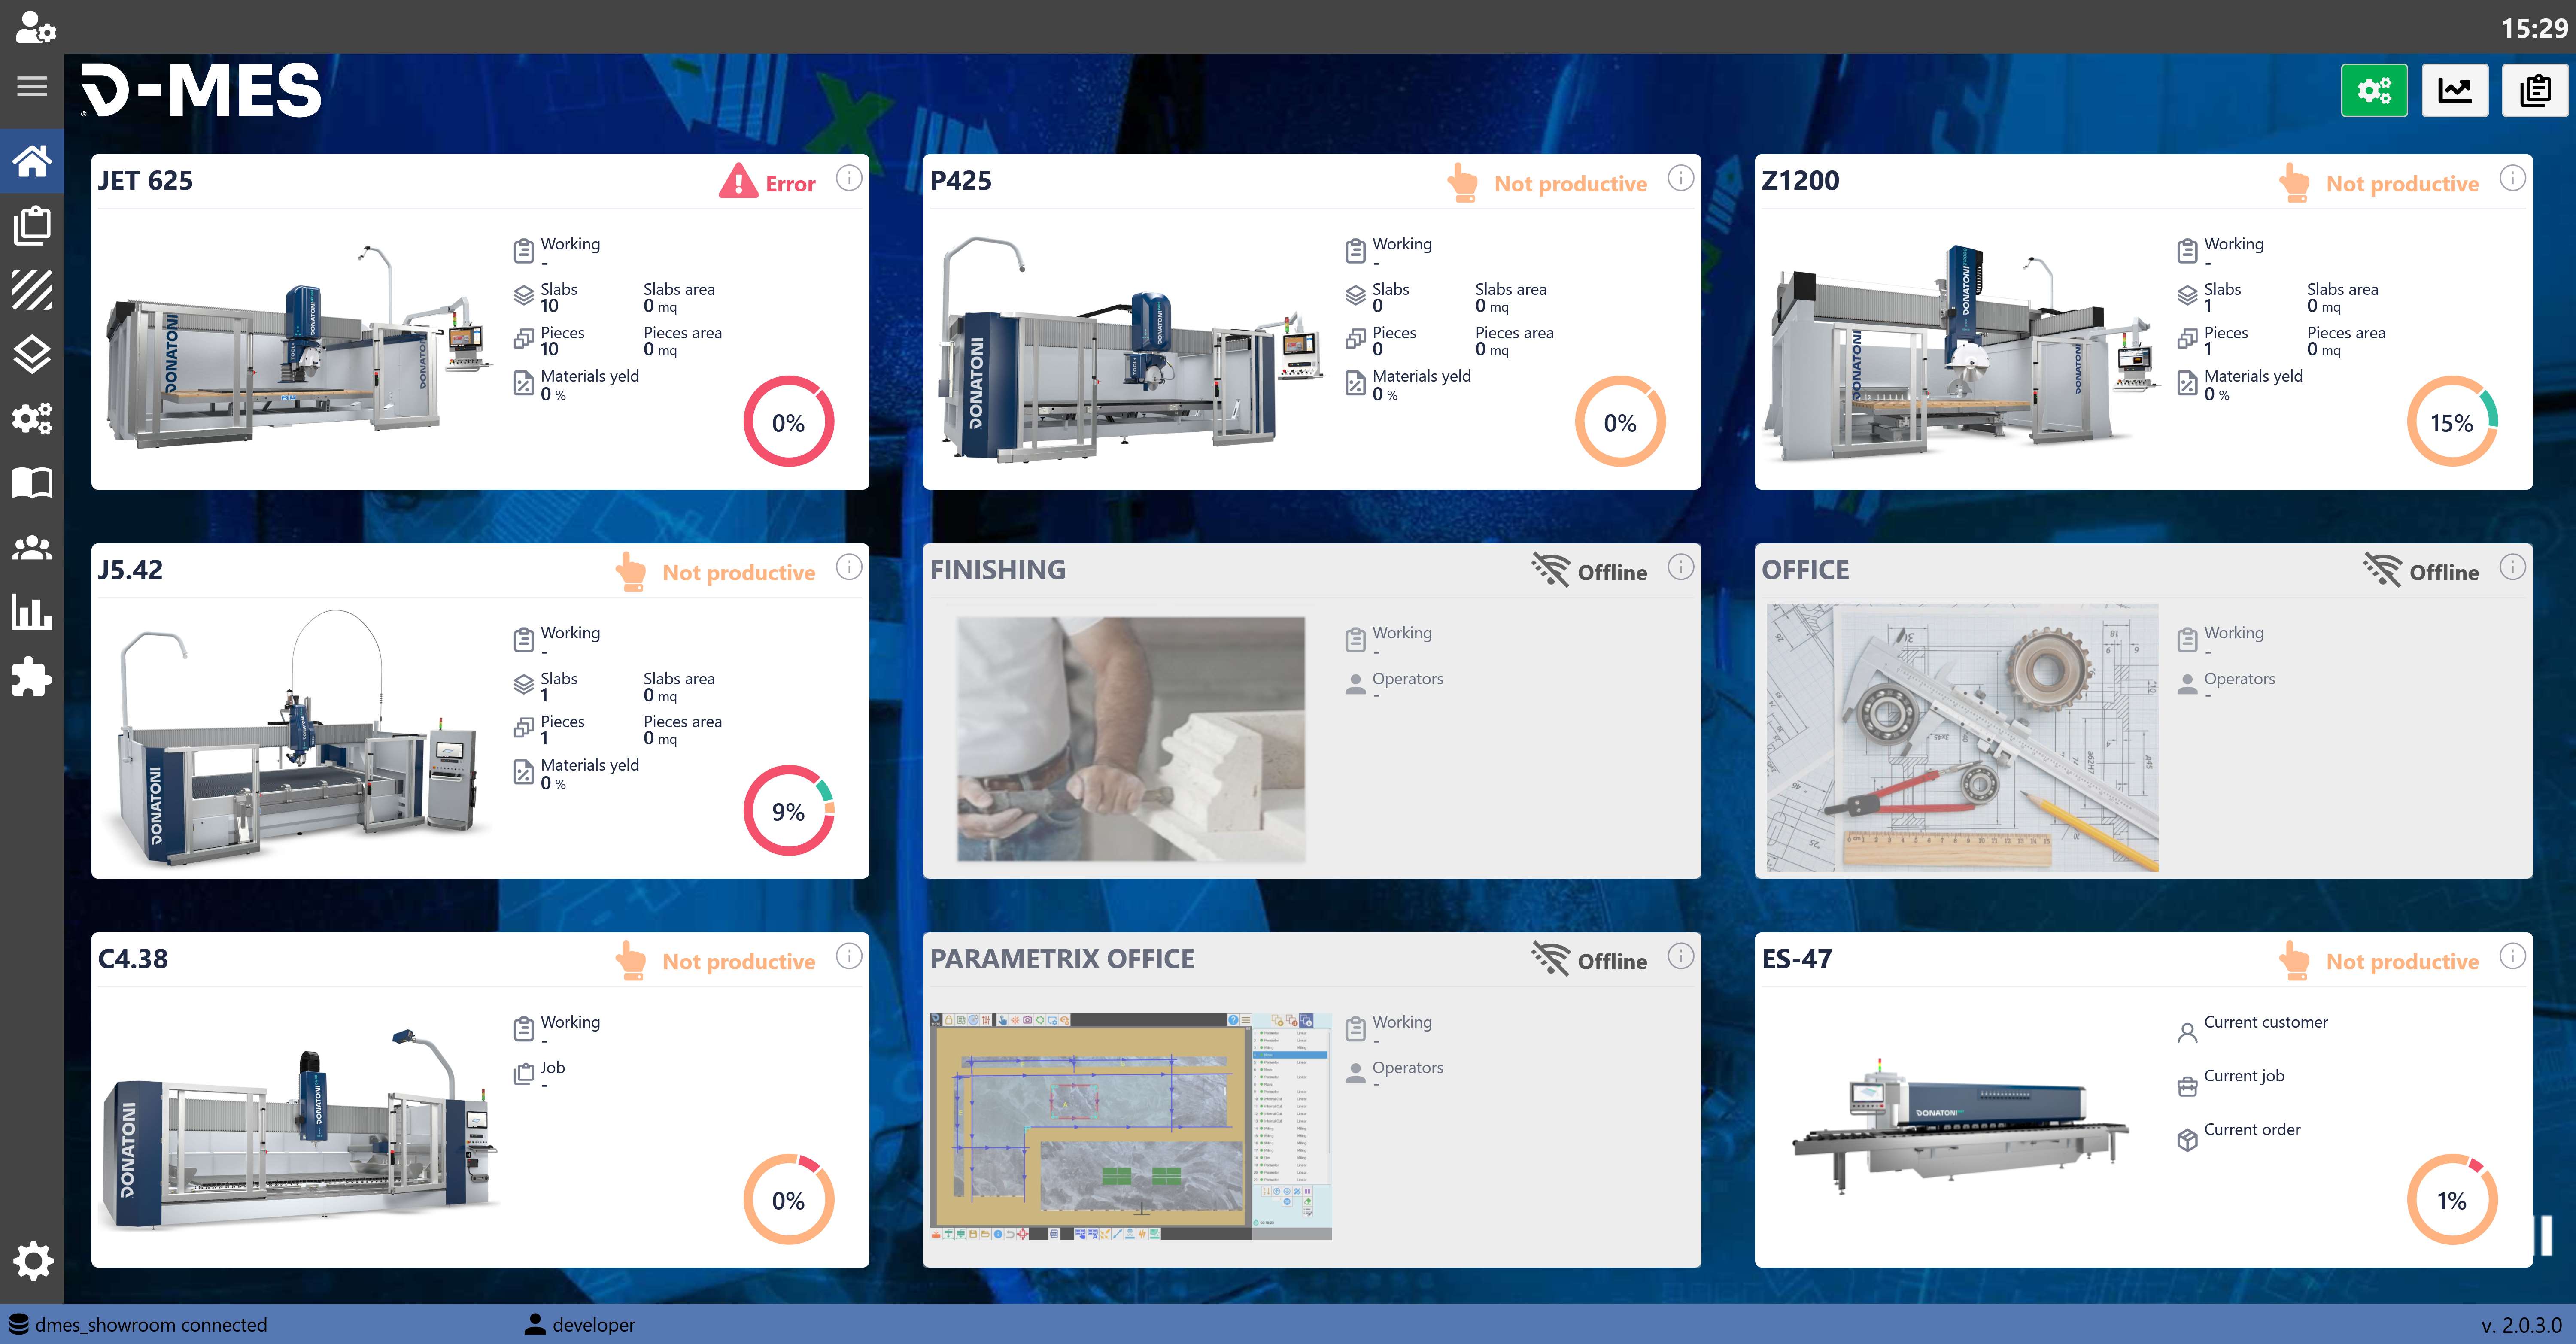This screenshot has width=2576, height=1344.
Task: Show info for P425 machine
Action: [x=1680, y=179]
